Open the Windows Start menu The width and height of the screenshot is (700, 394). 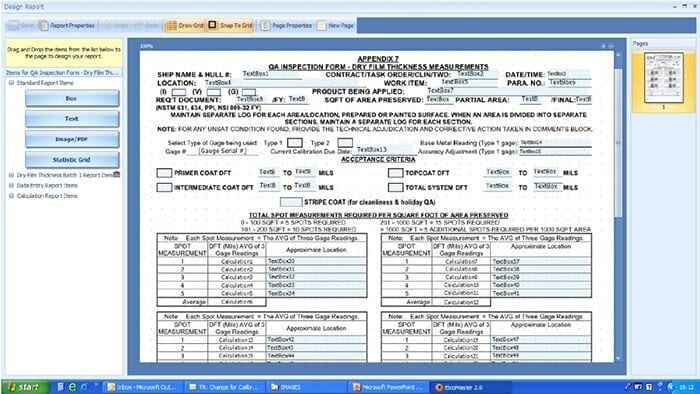[26, 387]
